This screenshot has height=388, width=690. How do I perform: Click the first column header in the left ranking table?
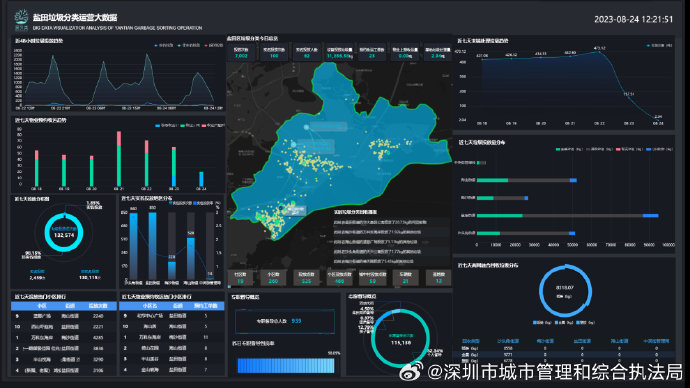[41, 306]
